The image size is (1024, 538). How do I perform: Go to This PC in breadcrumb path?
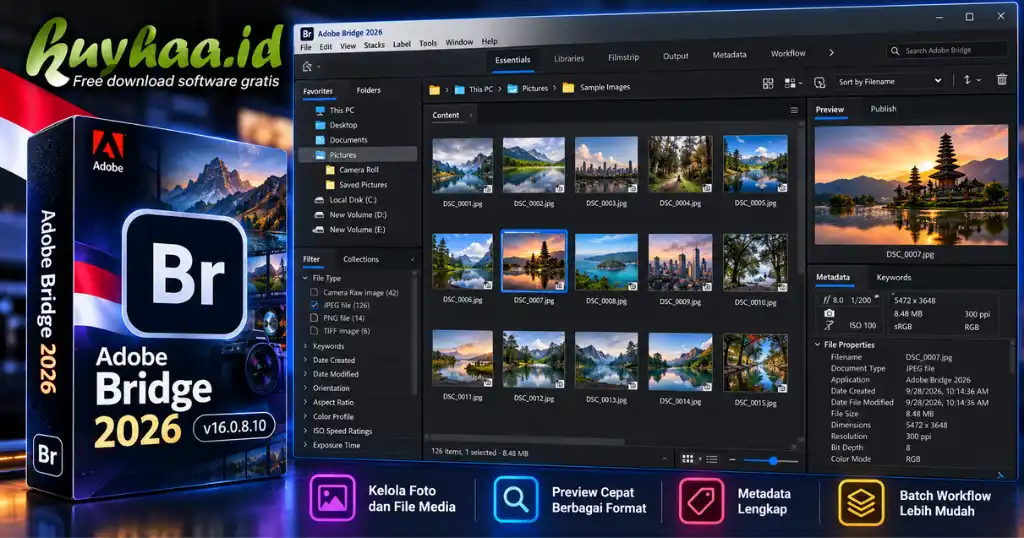[x=481, y=89]
